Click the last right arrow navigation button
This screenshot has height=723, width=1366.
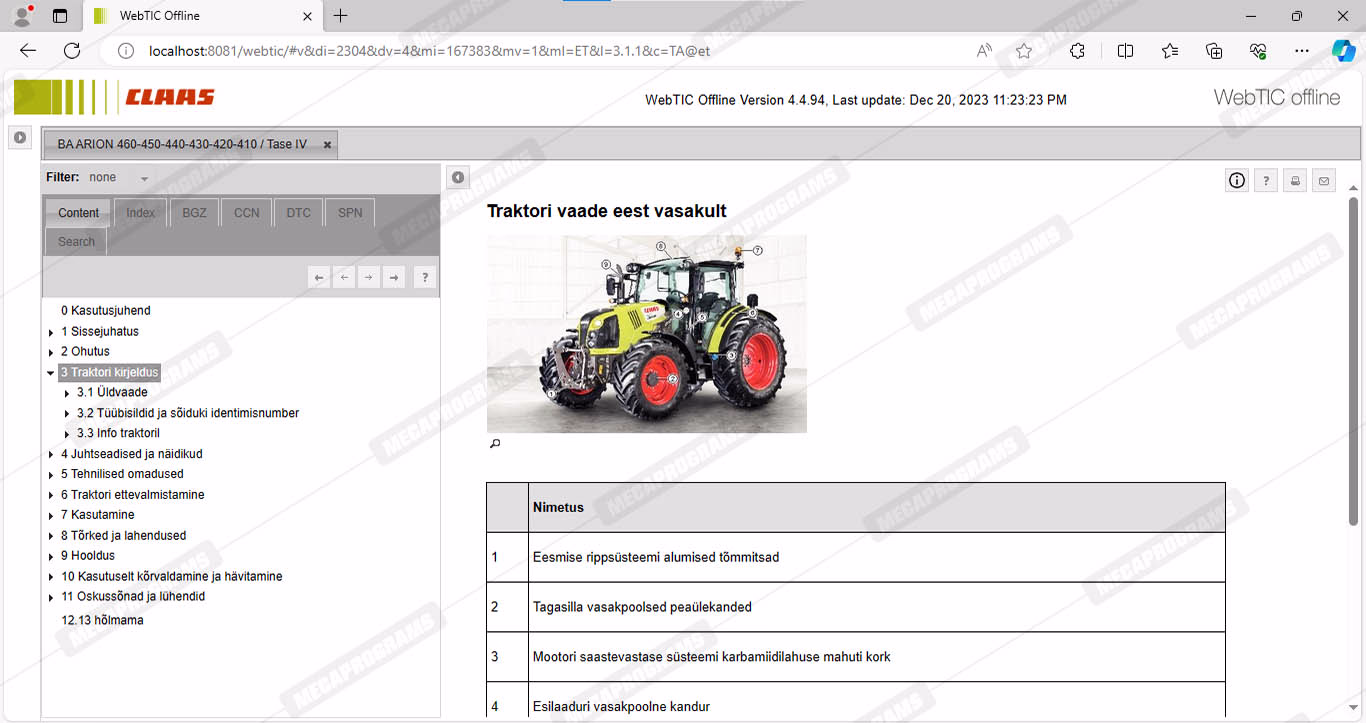click(x=394, y=278)
